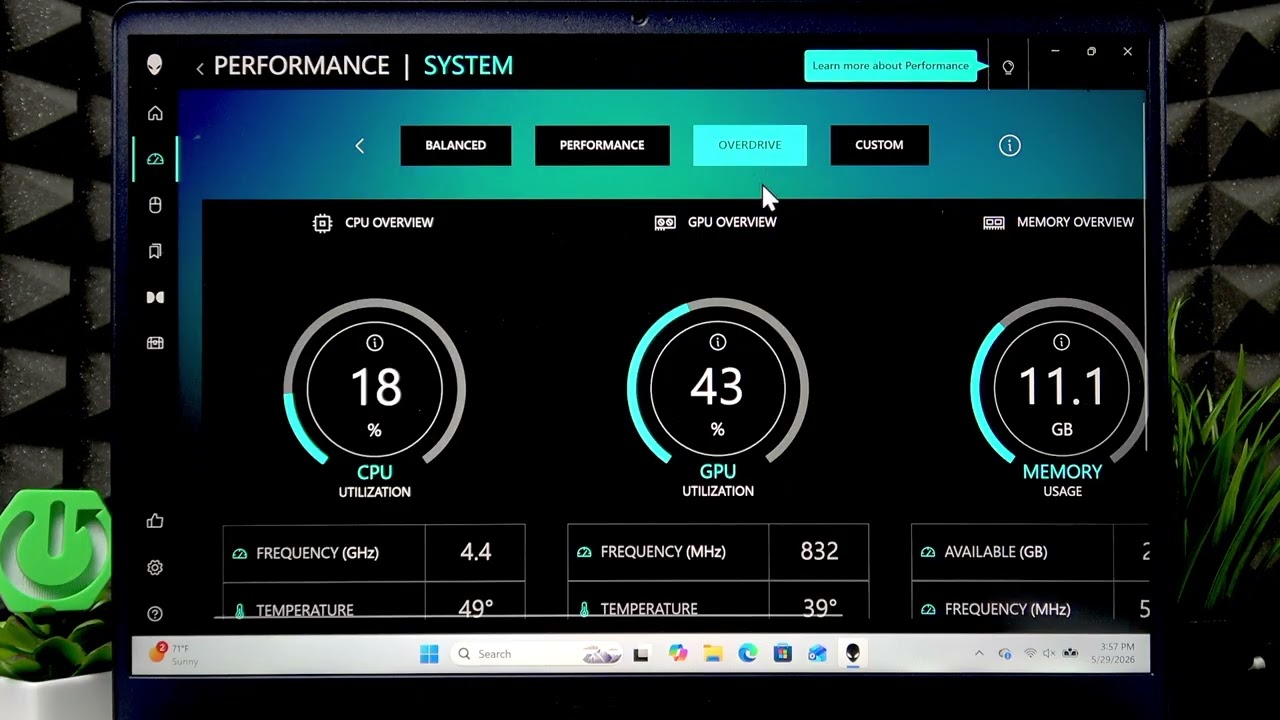Screen dimensions: 1280x720
Task: Select the Overdrive power mode
Action: point(750,145)
